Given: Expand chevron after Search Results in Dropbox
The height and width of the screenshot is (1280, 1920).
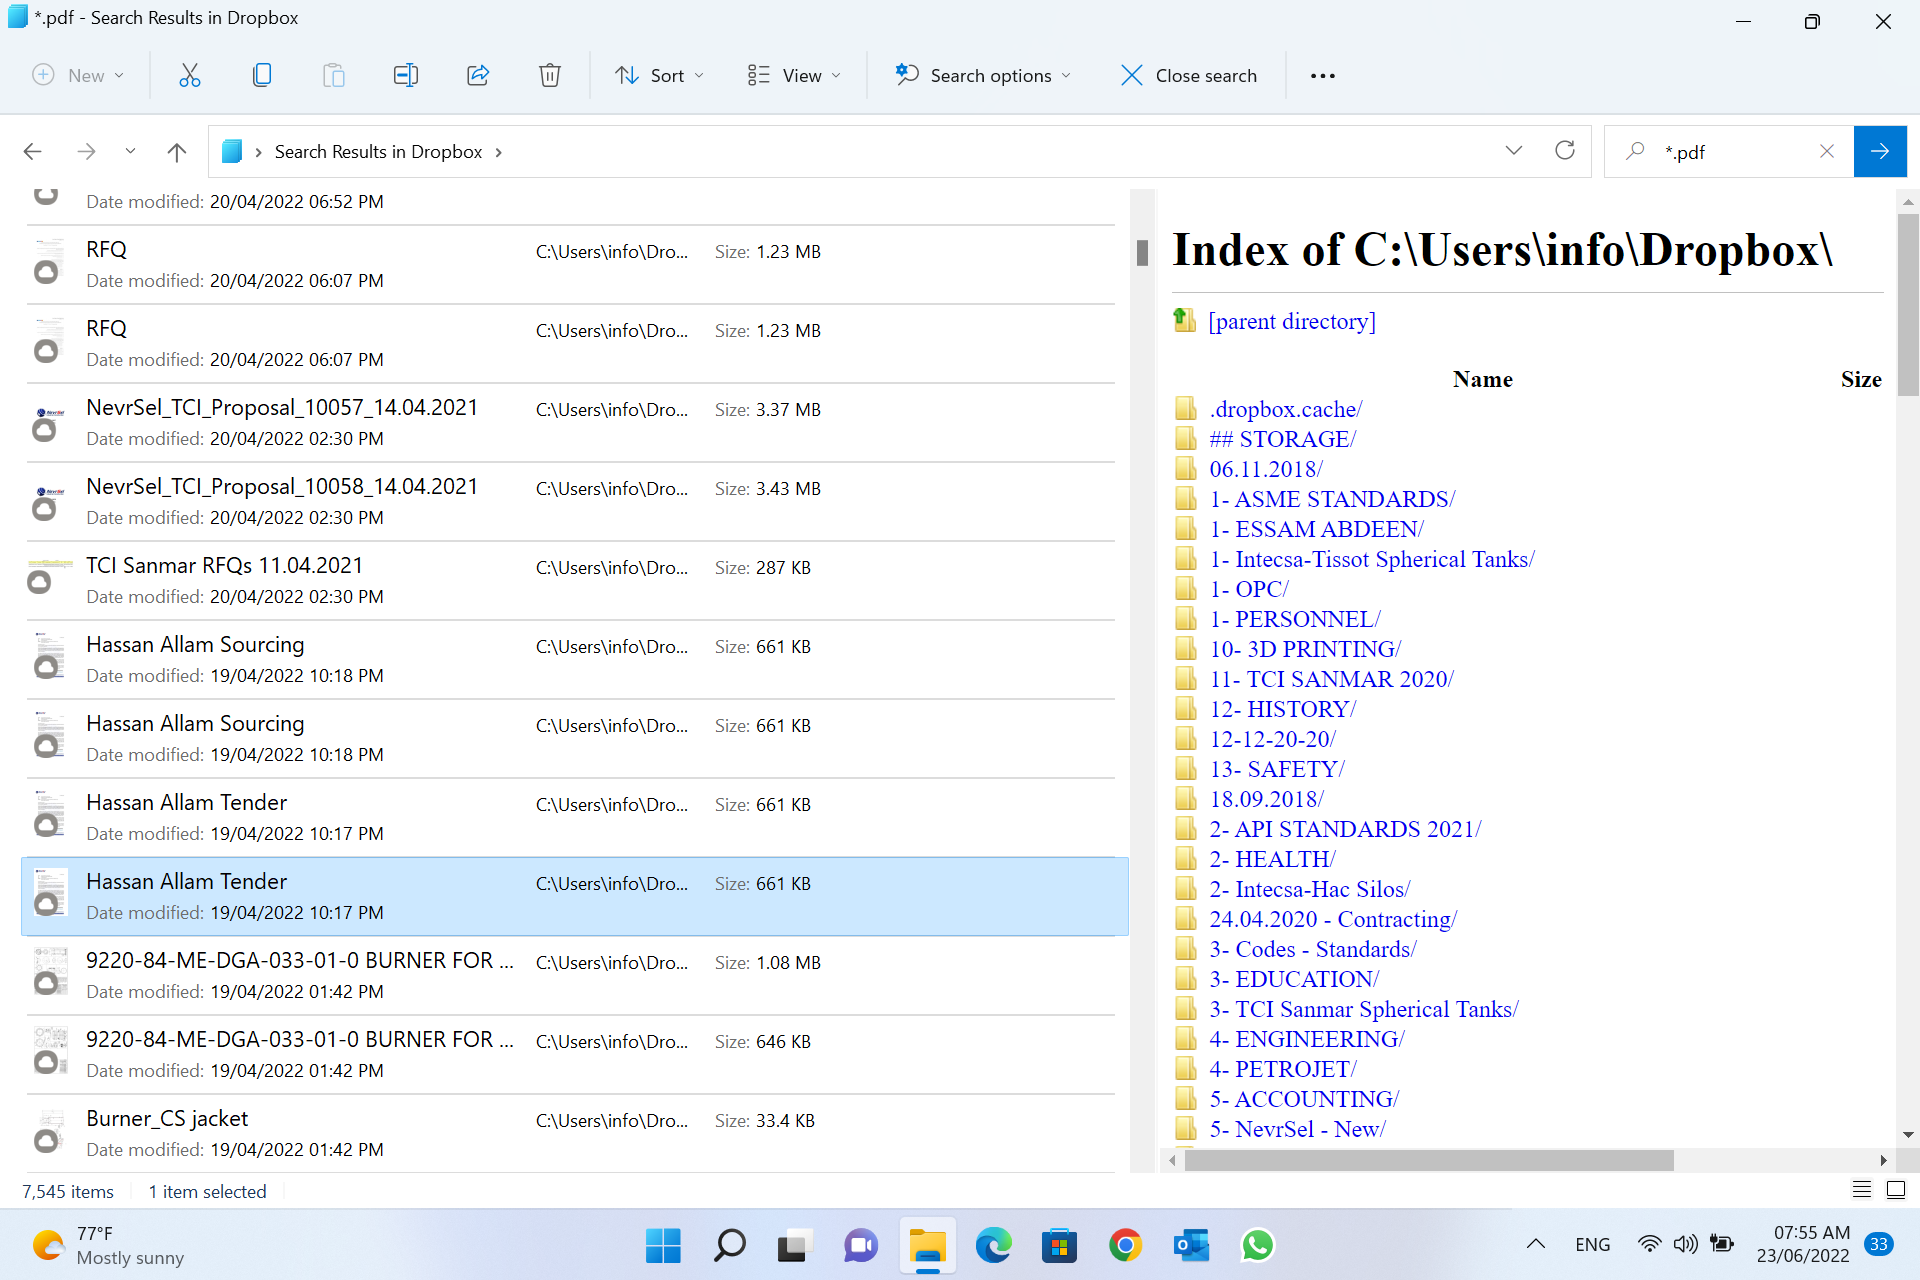Looking at the screenshot, I should [498, 152].
